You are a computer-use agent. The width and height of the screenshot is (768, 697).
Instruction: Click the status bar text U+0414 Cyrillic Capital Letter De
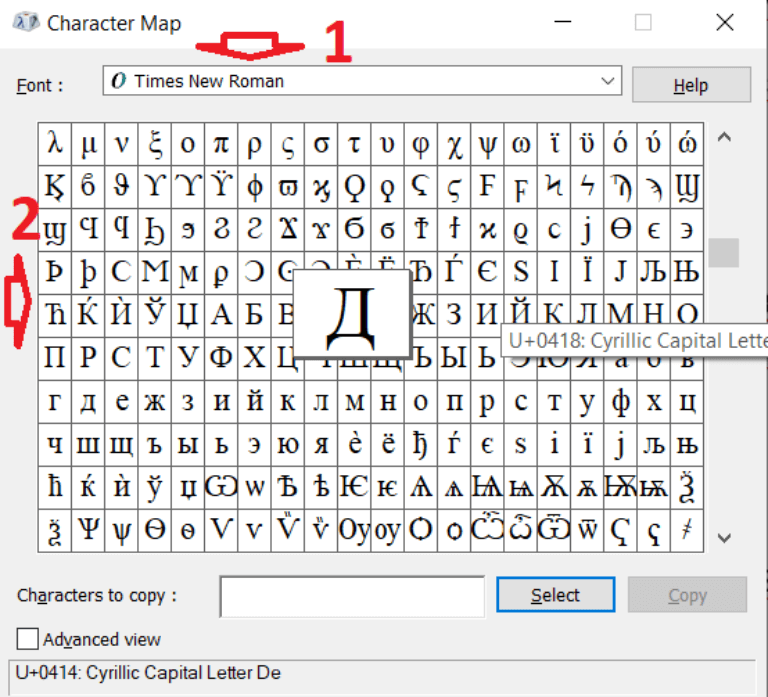click(x=148, y=673)
